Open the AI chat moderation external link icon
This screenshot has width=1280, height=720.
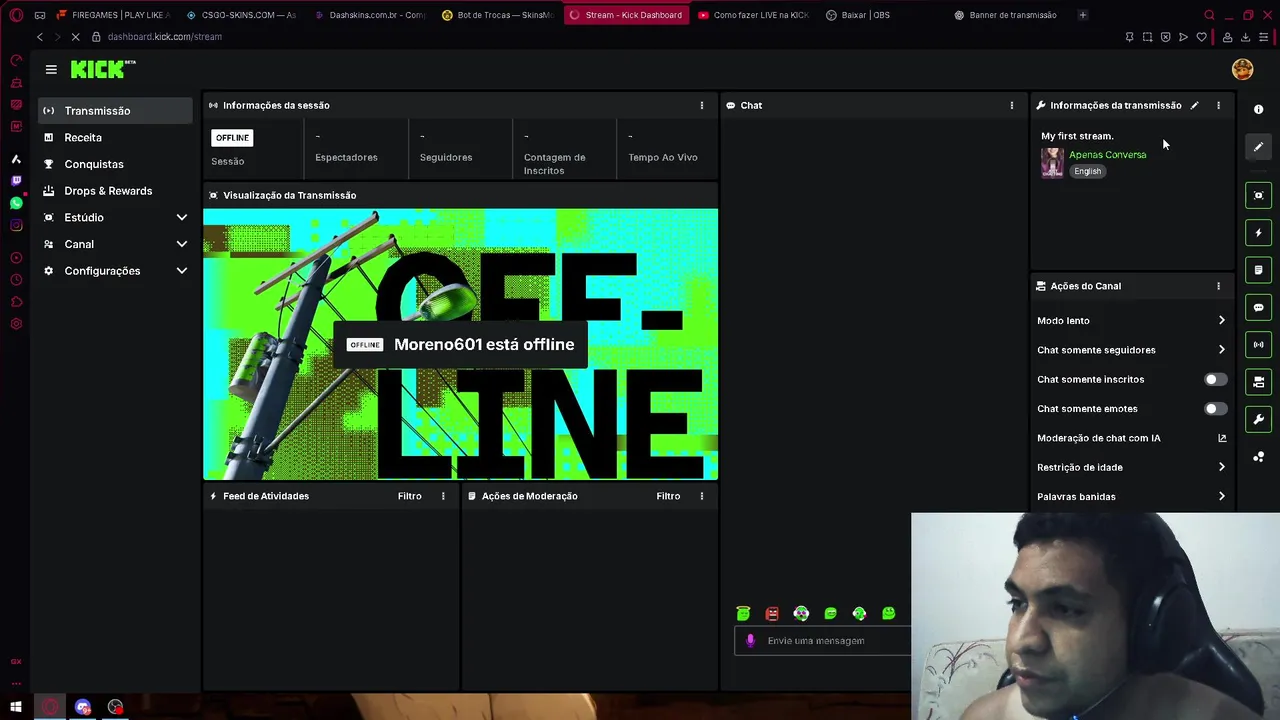click(x=1221, y=438)
